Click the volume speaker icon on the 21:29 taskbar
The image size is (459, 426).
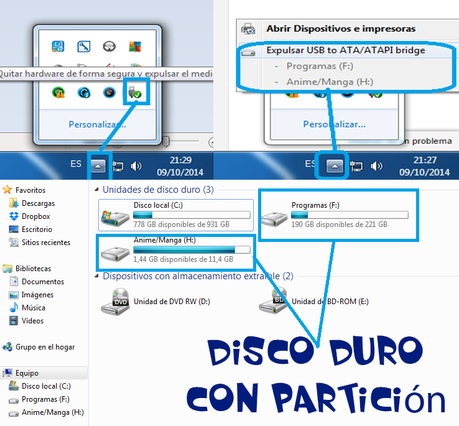pyautogui.click(x=136, y=166)
